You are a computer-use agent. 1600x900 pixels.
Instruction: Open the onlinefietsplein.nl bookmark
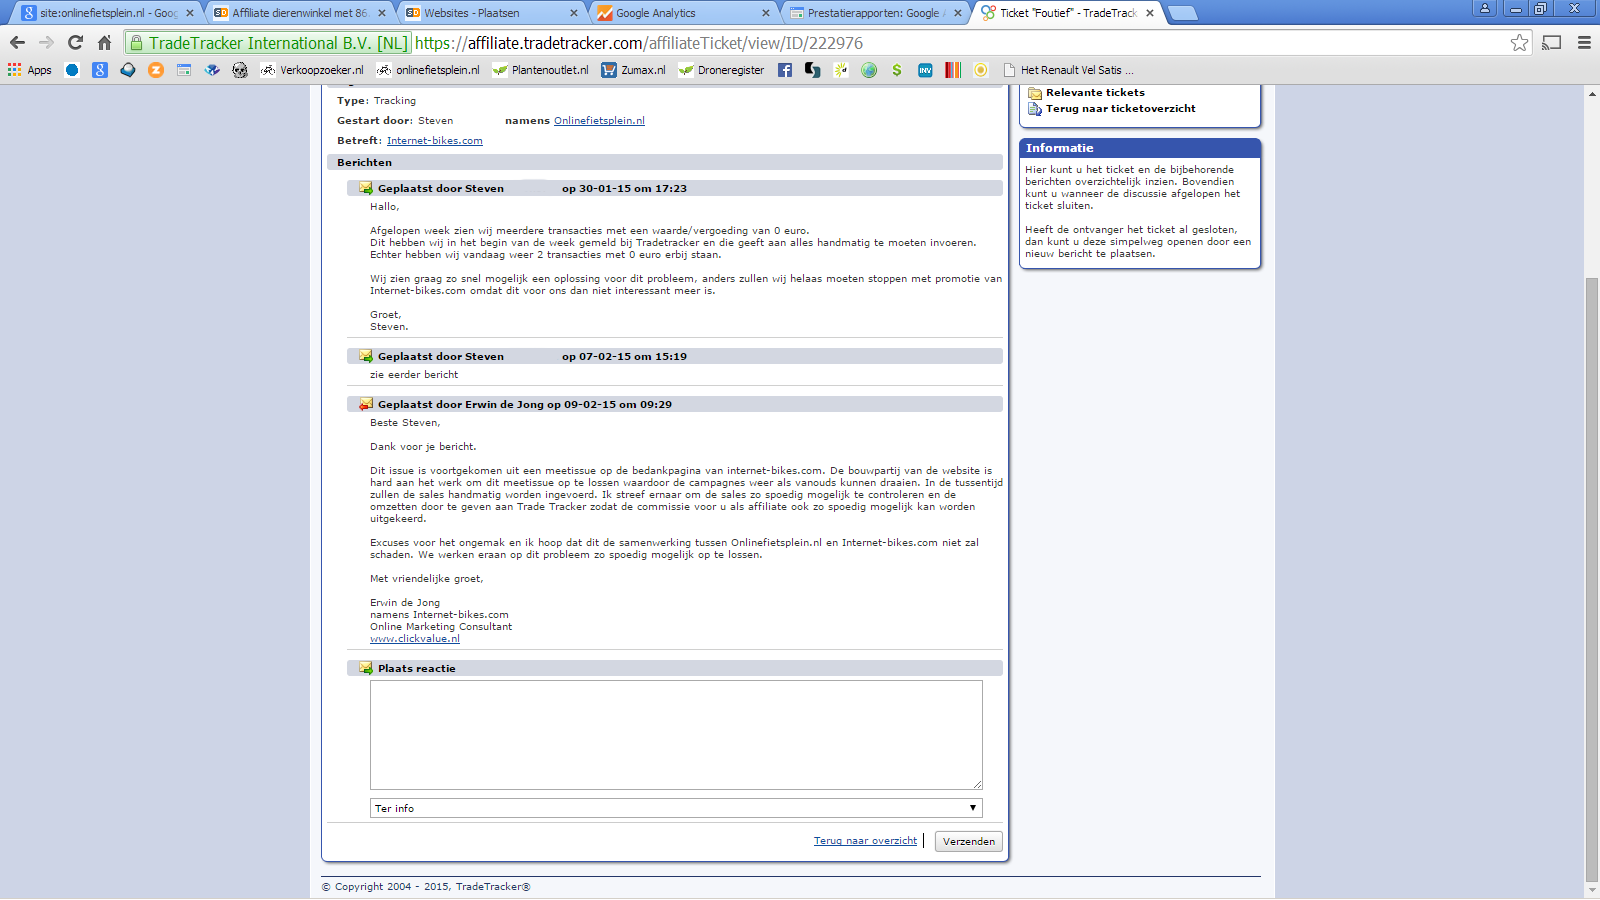tap(428, 70)
